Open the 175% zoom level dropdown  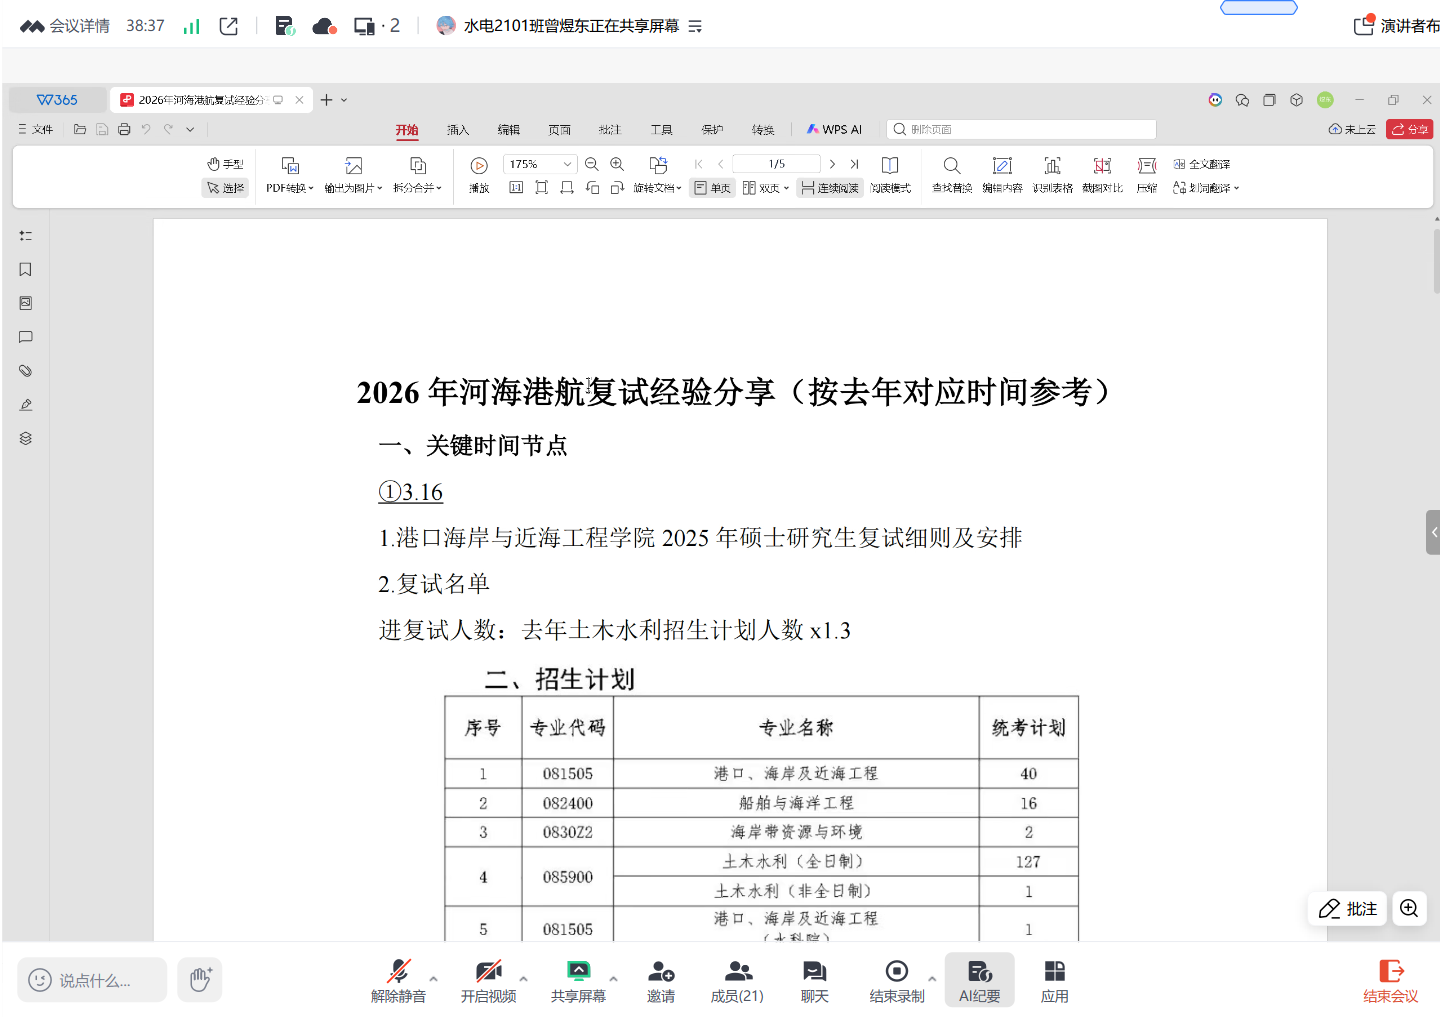[x=567, y=164]
